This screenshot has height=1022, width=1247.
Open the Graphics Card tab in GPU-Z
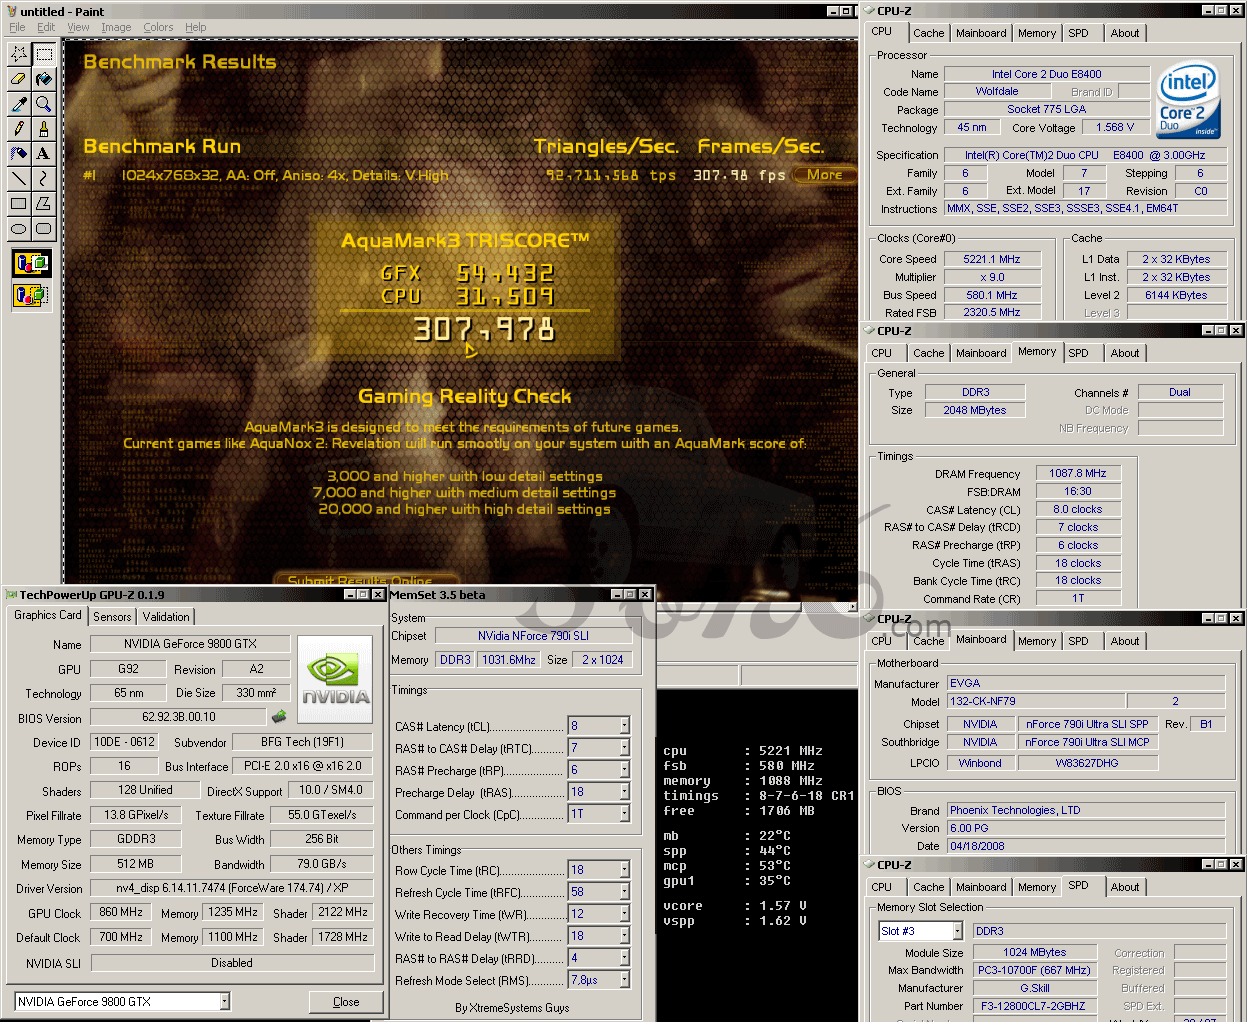pos(48,615)
